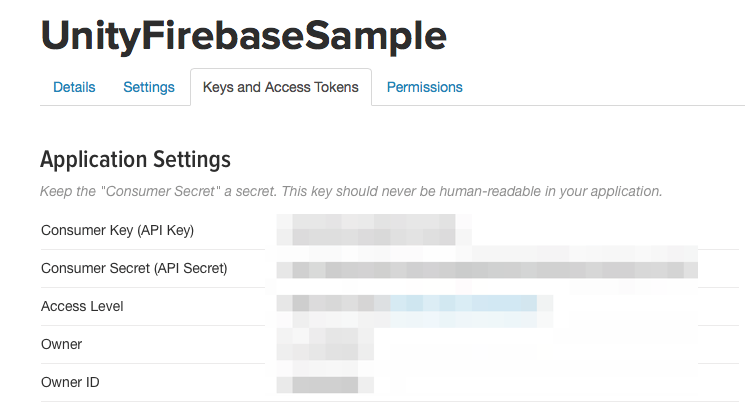Select the blurred Consumer Key value
745x405 pixels.
(366, 230)
